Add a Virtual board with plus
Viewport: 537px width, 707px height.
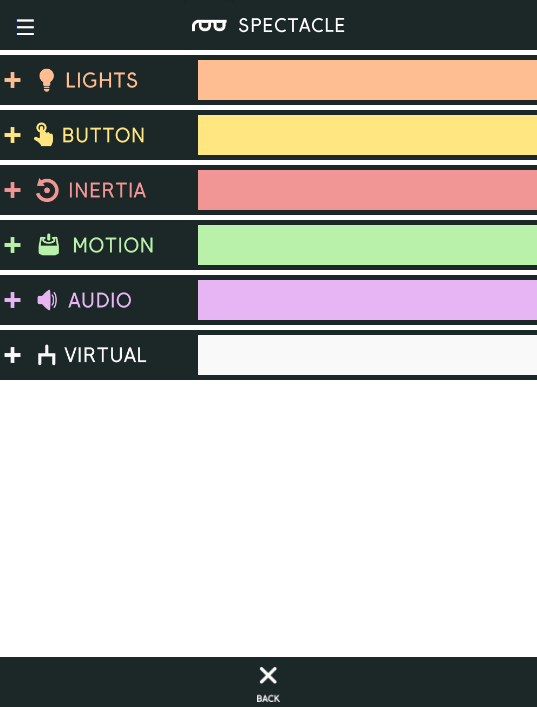pos(13,355)
